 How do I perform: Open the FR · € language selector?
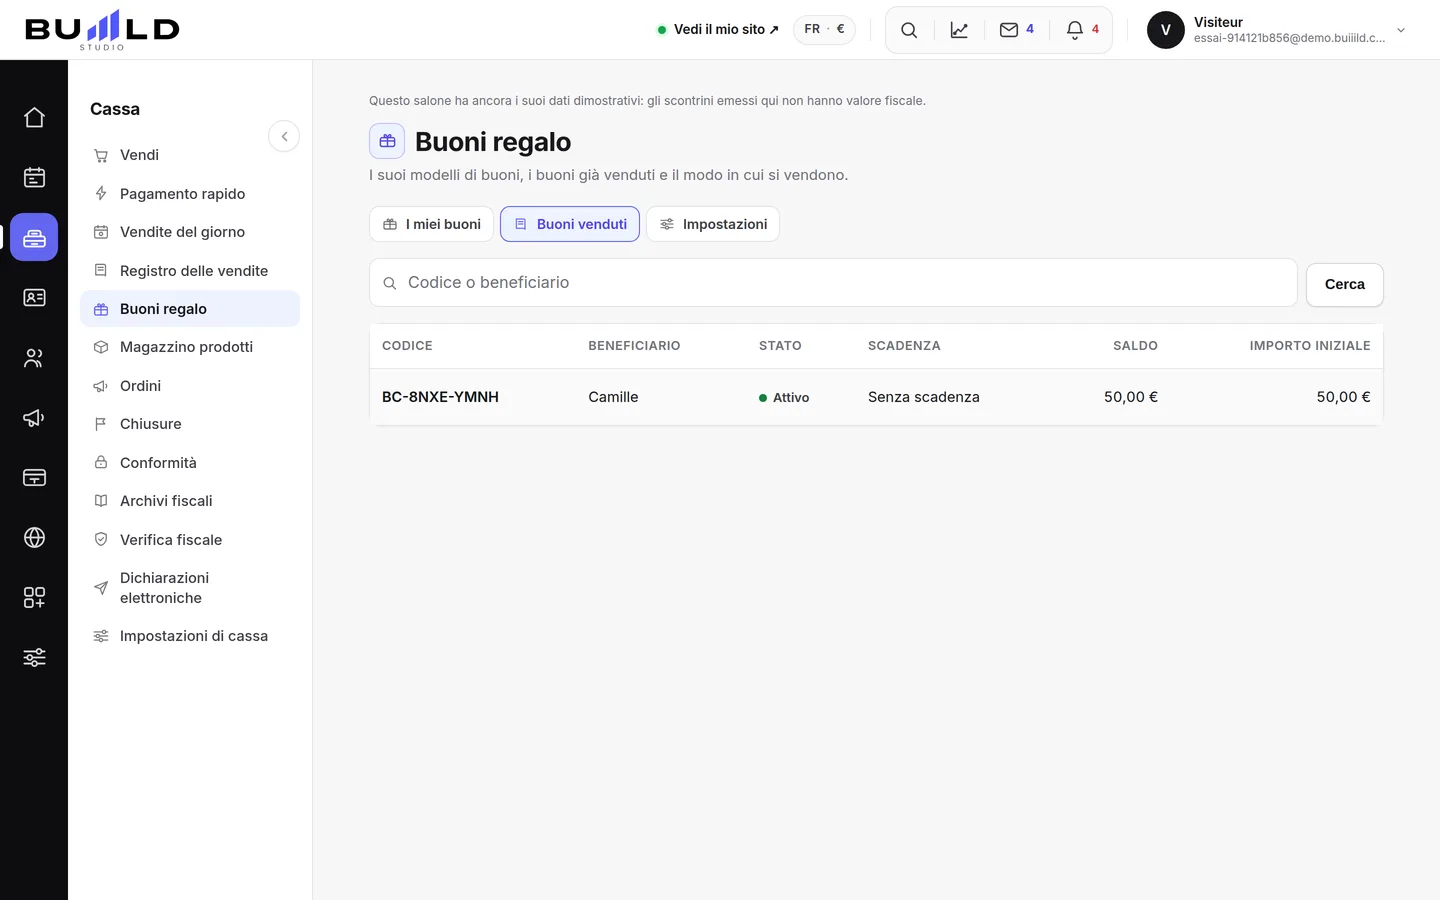[x=824, y=29]
